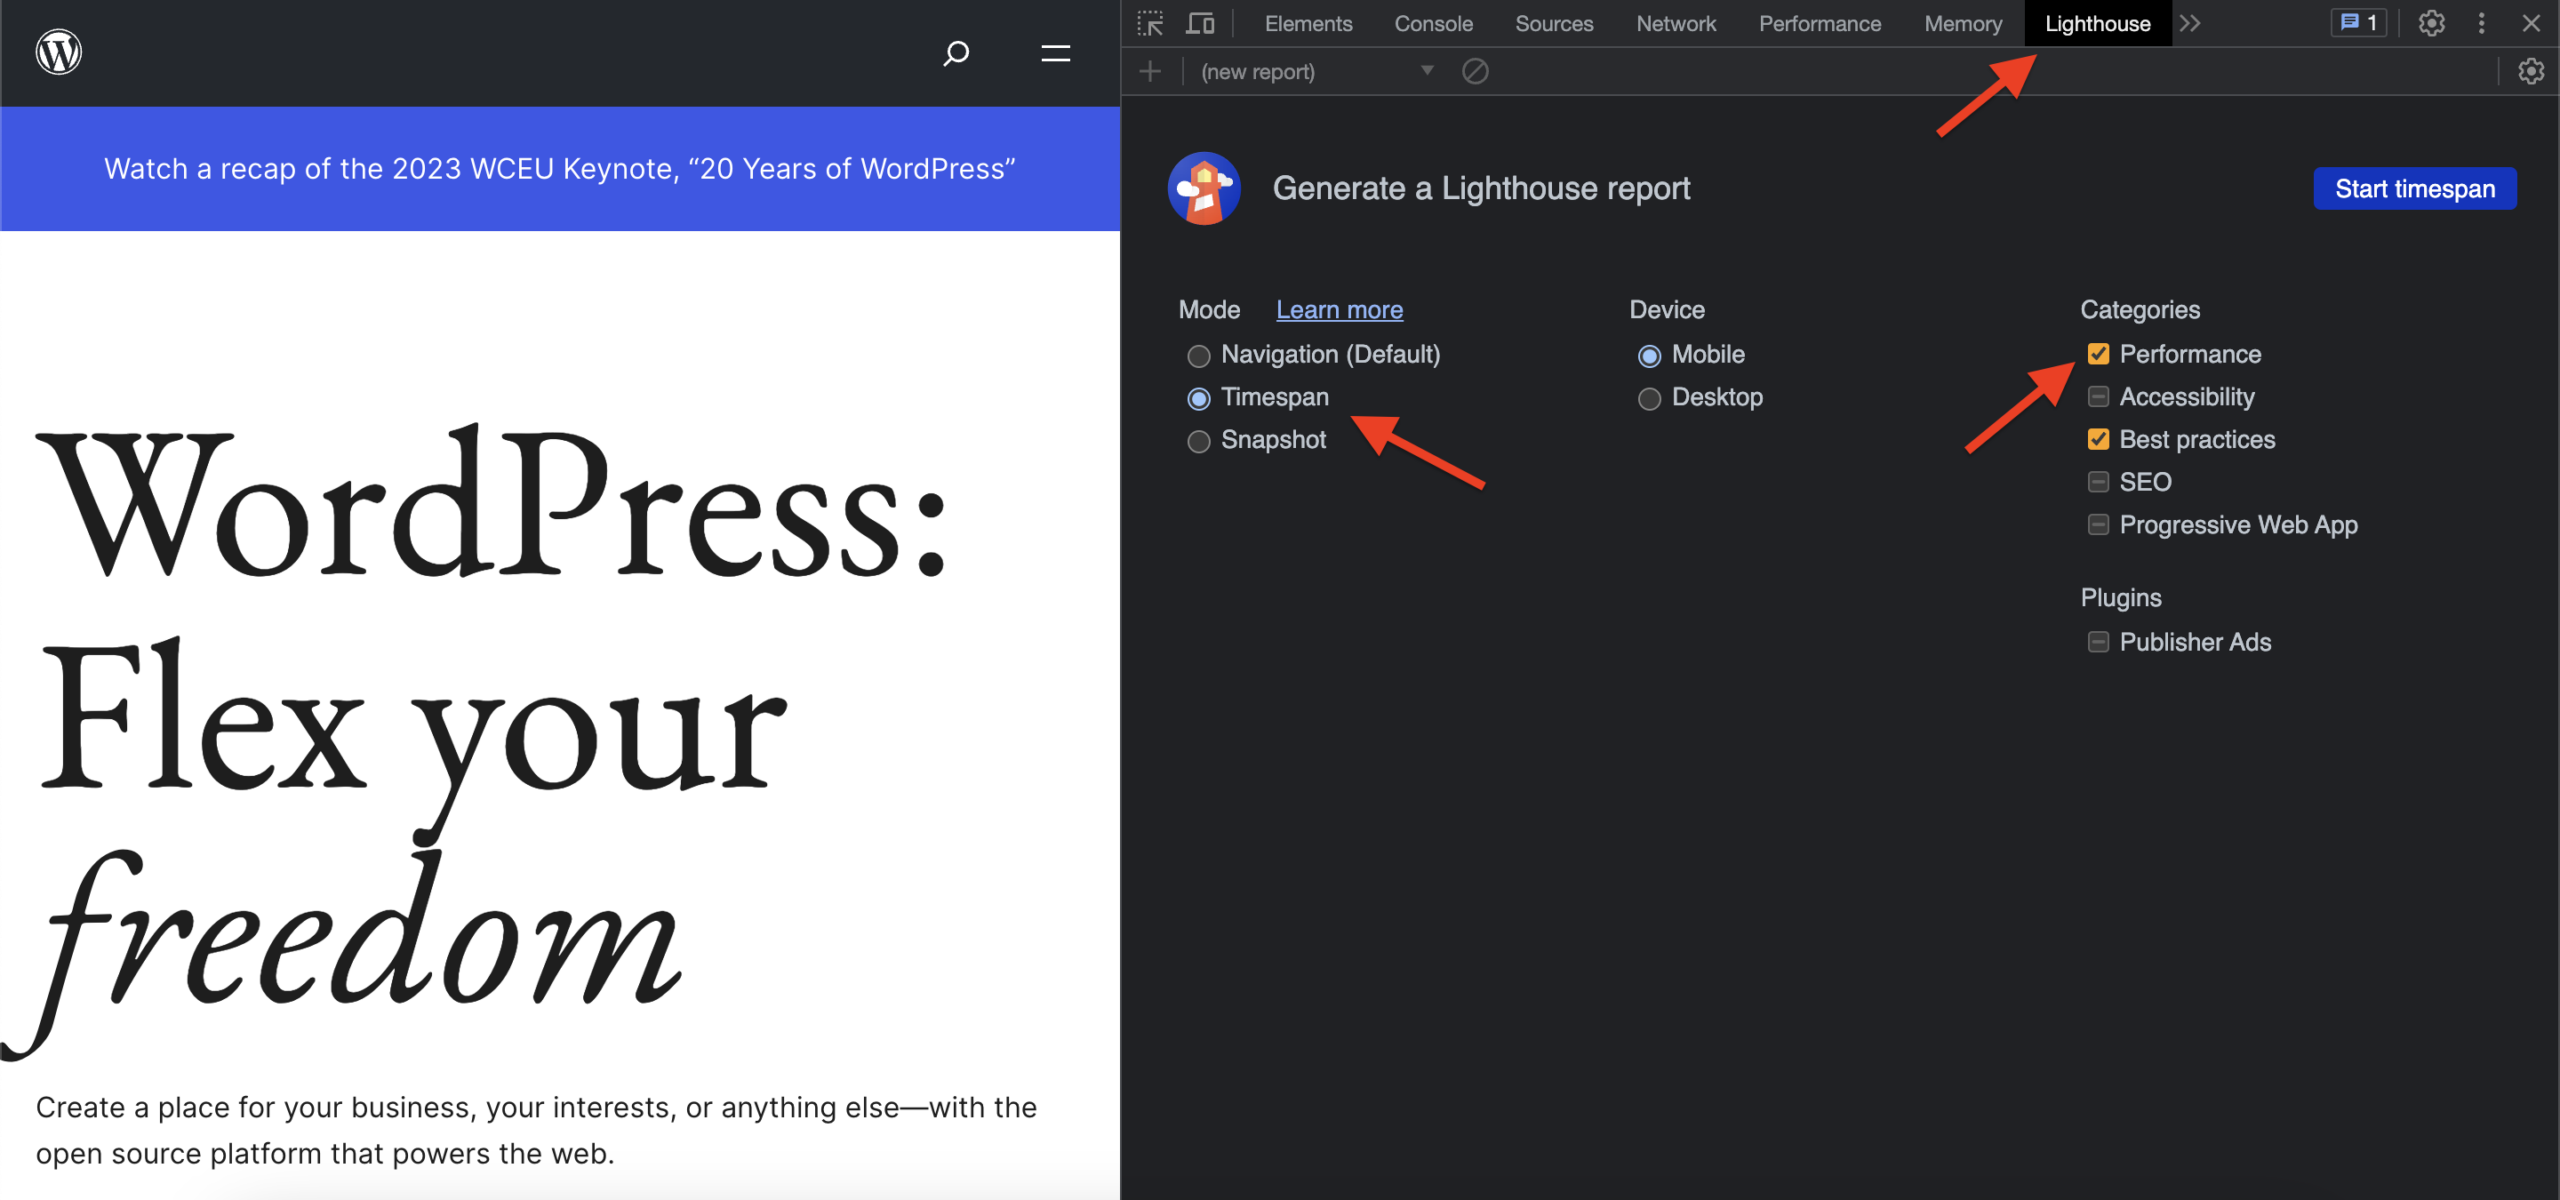Switch to the Sources tab
This screenshot has height=1200, width=2560.
(x=1554, y=23)
